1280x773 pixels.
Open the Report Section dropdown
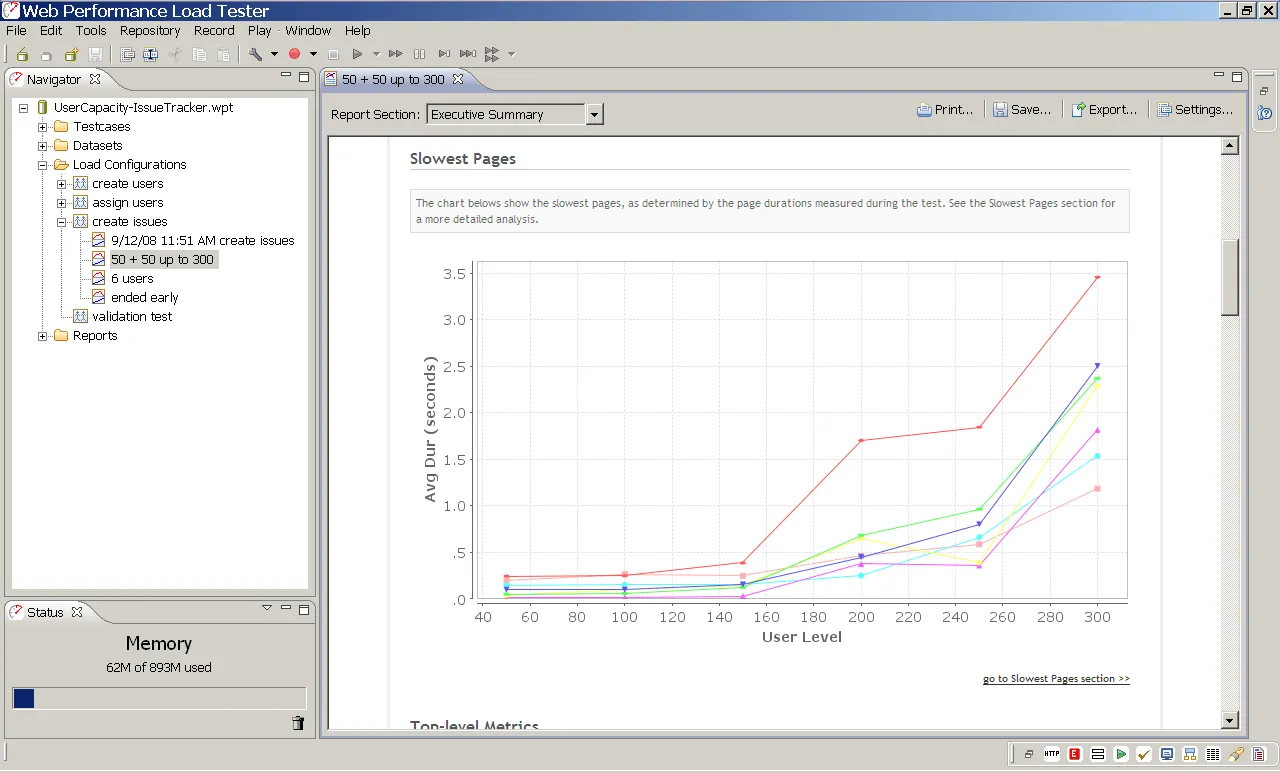pyautogui.click(x=594, y=114)
